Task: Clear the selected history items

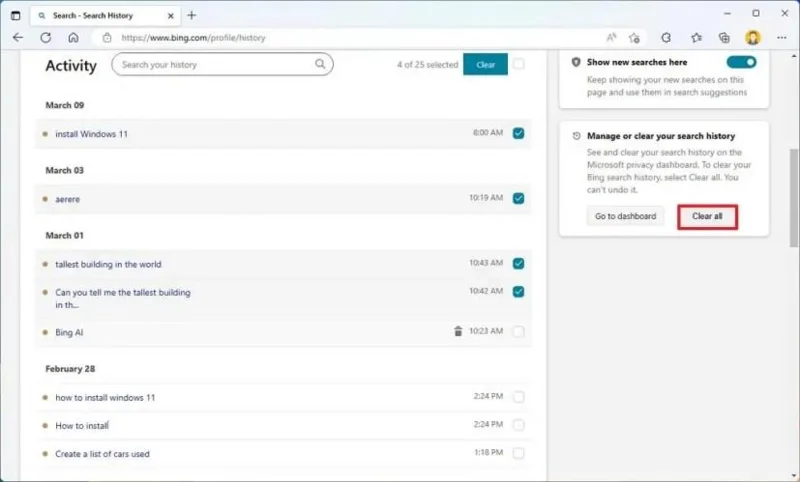Action: [x=485, y=64]
